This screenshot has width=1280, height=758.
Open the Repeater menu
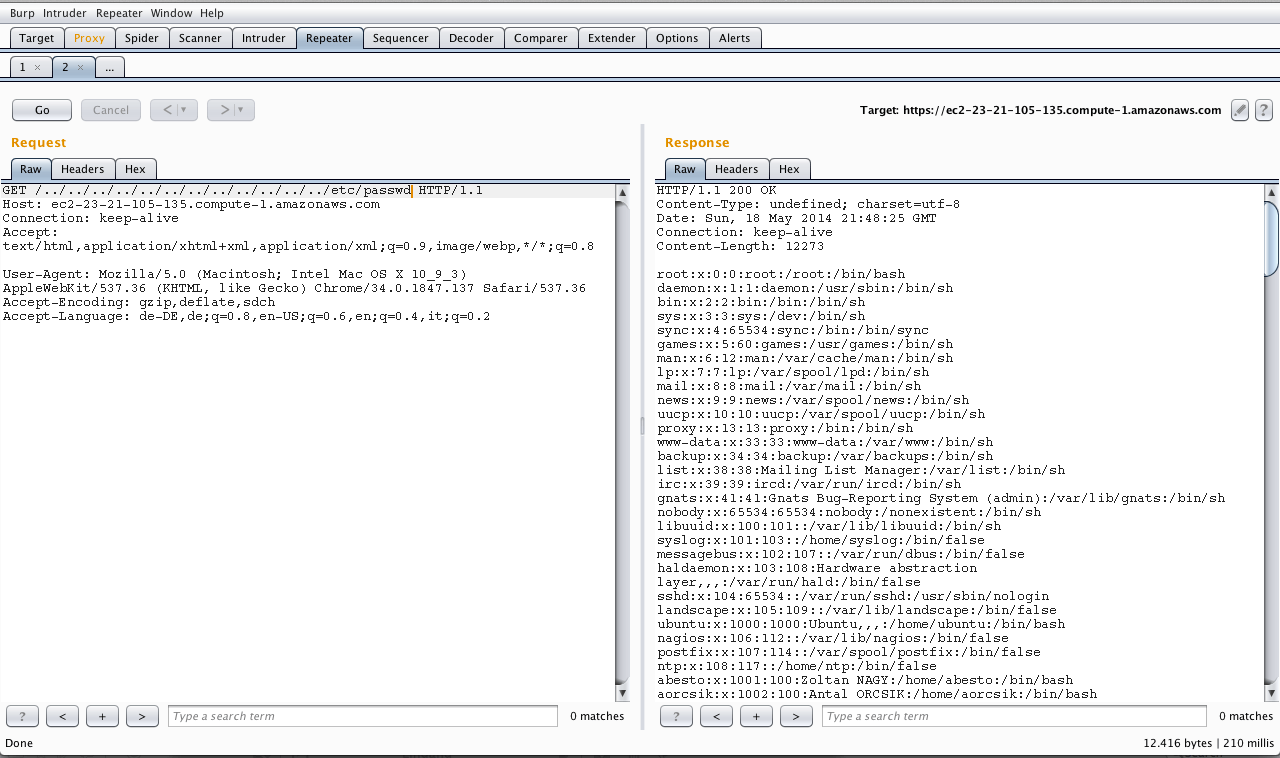(119, 13)
